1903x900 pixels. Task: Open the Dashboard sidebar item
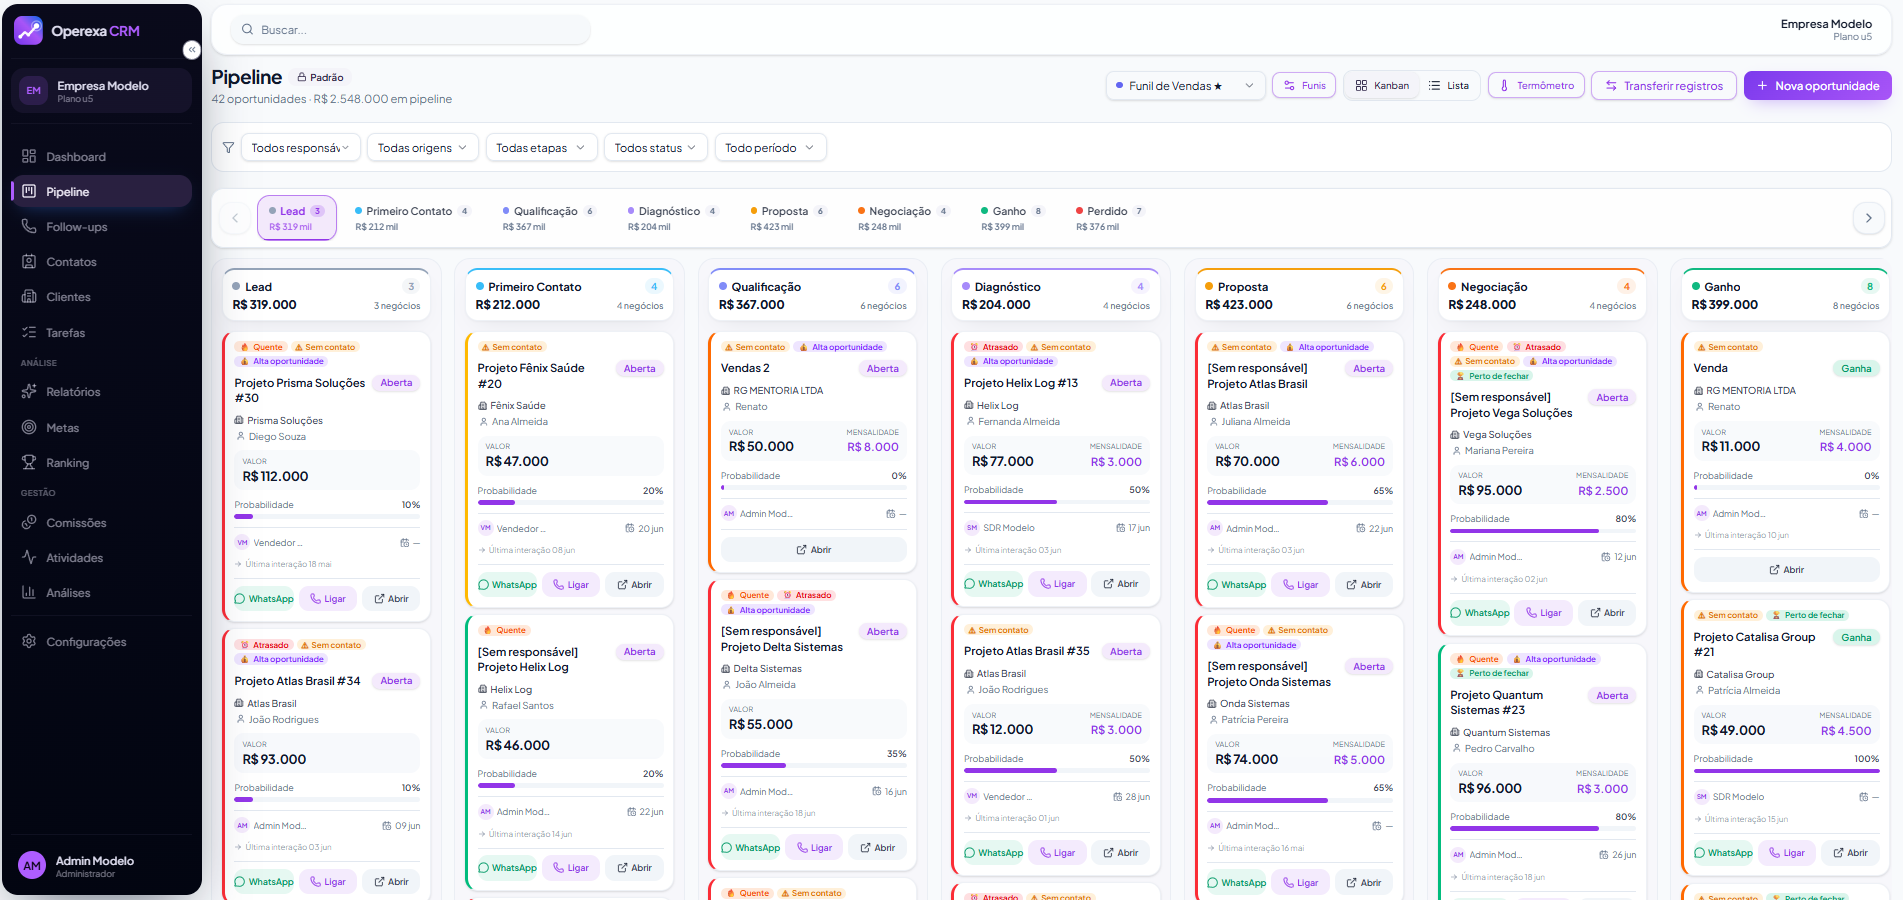click(101, 157)
